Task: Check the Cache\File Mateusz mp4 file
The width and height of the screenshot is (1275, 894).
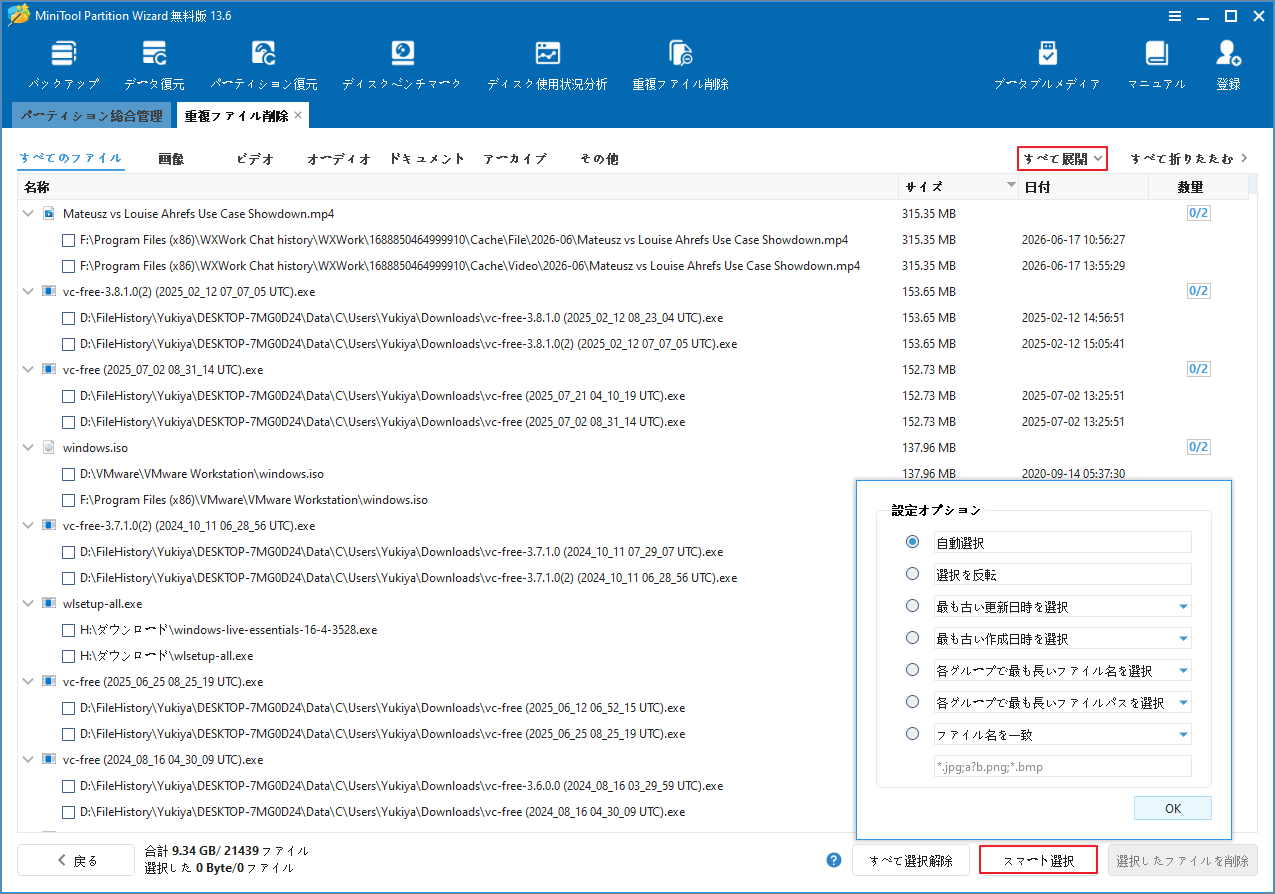Action: pos(68,240)
